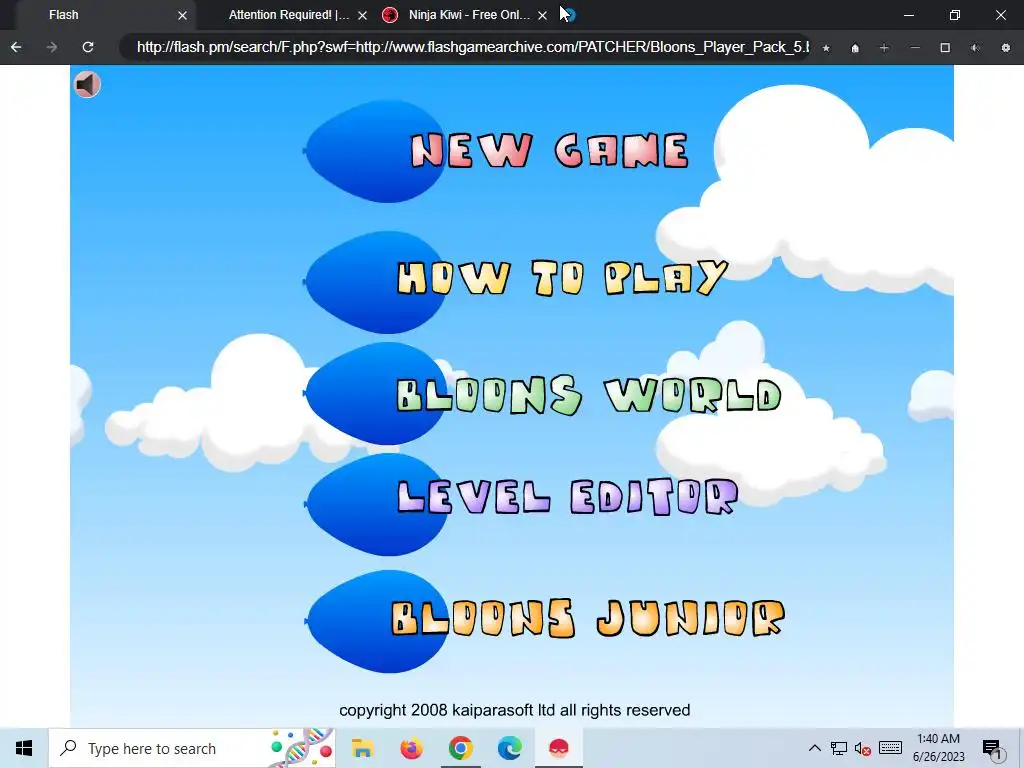The image size is (1024, 768).
Task: Go to the browser home page
Action: 855,48
